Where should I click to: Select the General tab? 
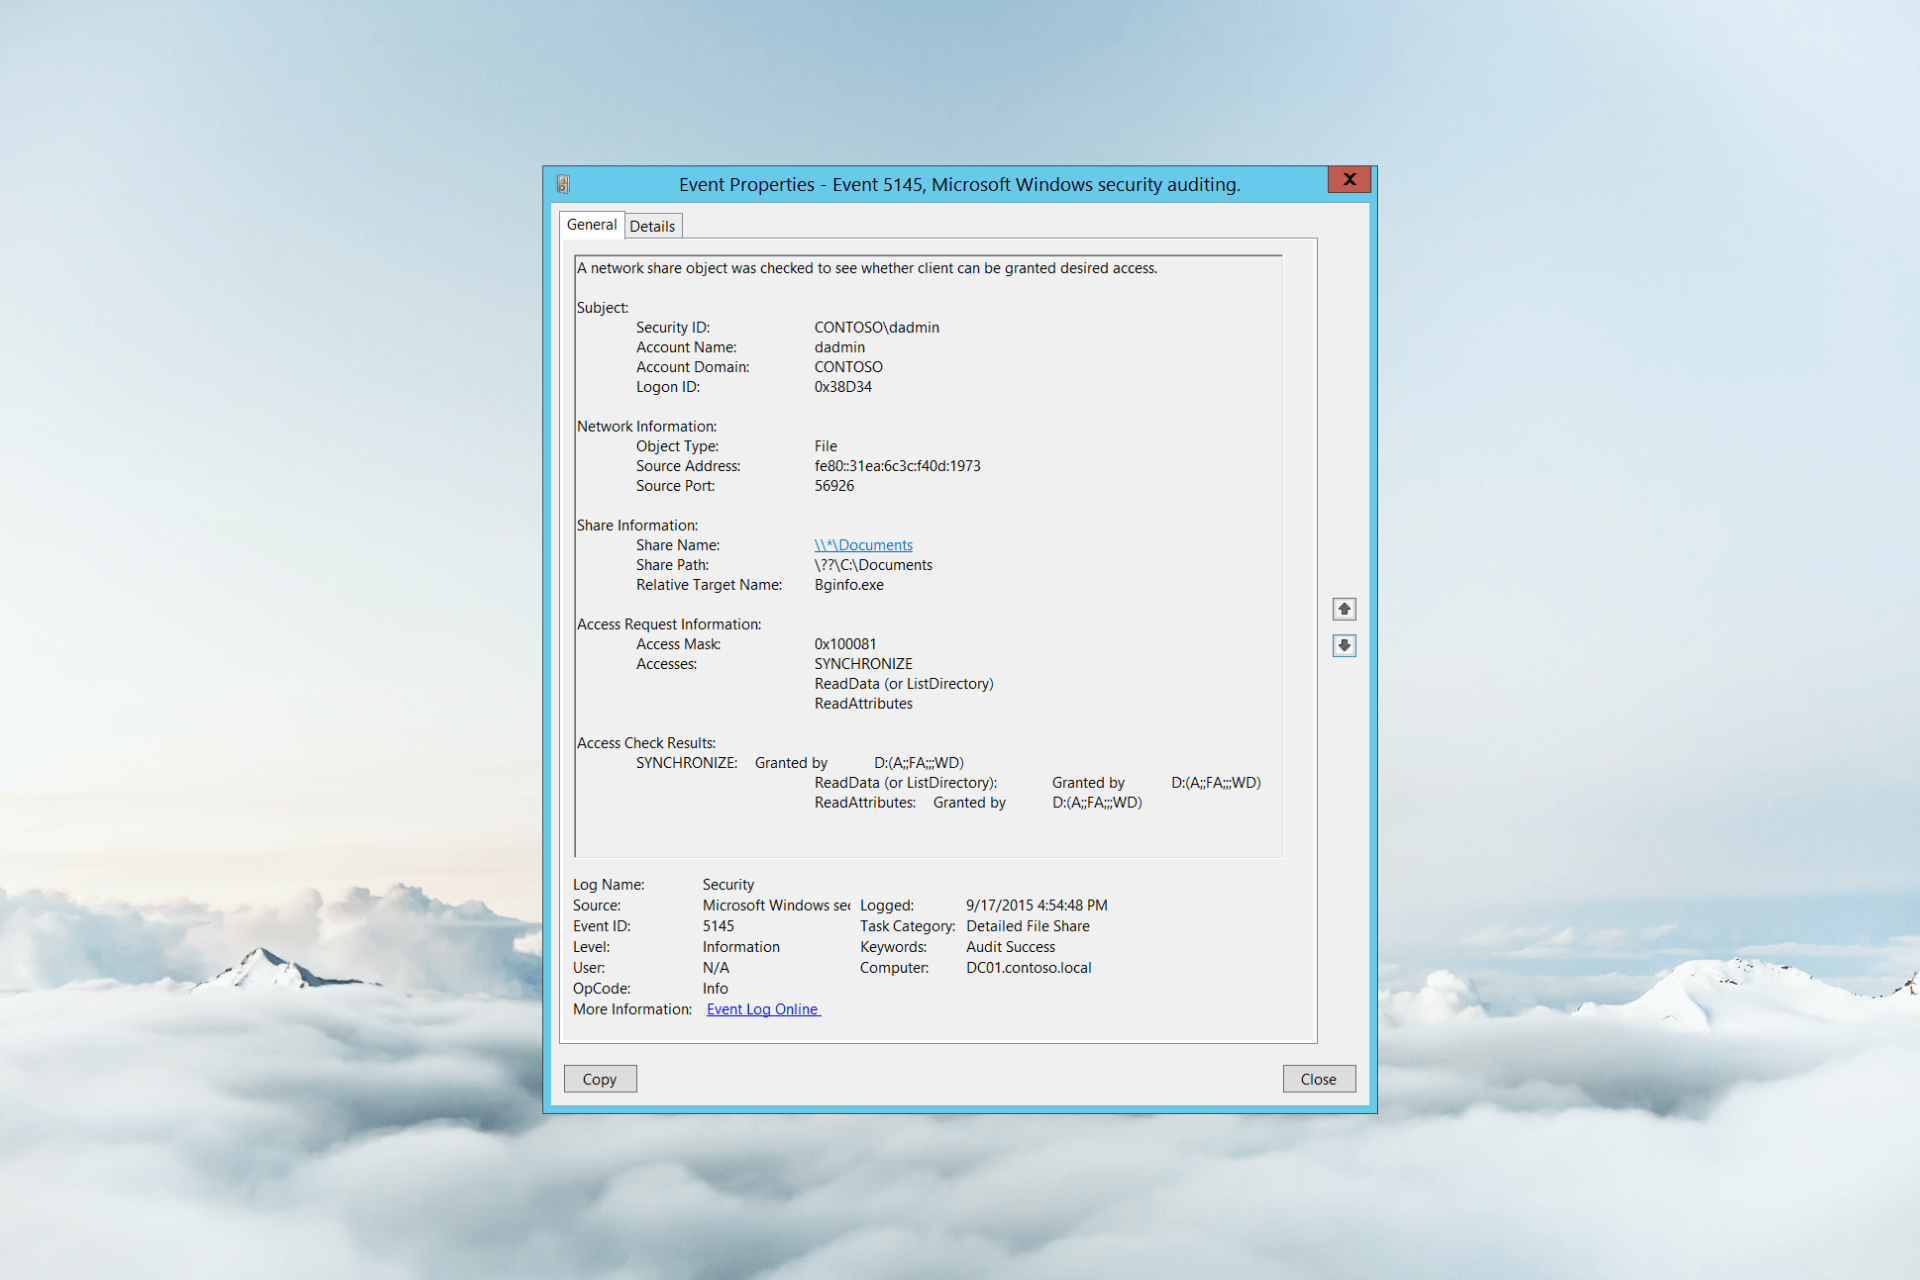(591, 225)
